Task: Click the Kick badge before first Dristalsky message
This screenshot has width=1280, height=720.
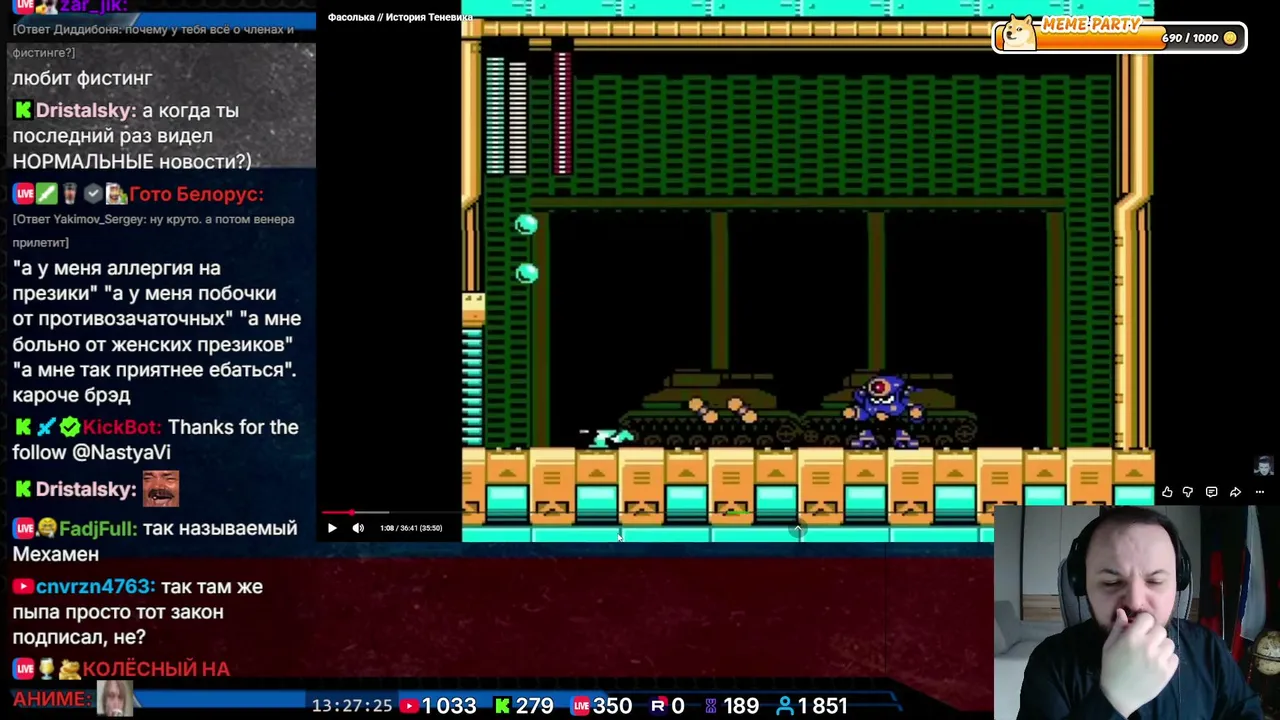Action: click(x=22, y=111)
